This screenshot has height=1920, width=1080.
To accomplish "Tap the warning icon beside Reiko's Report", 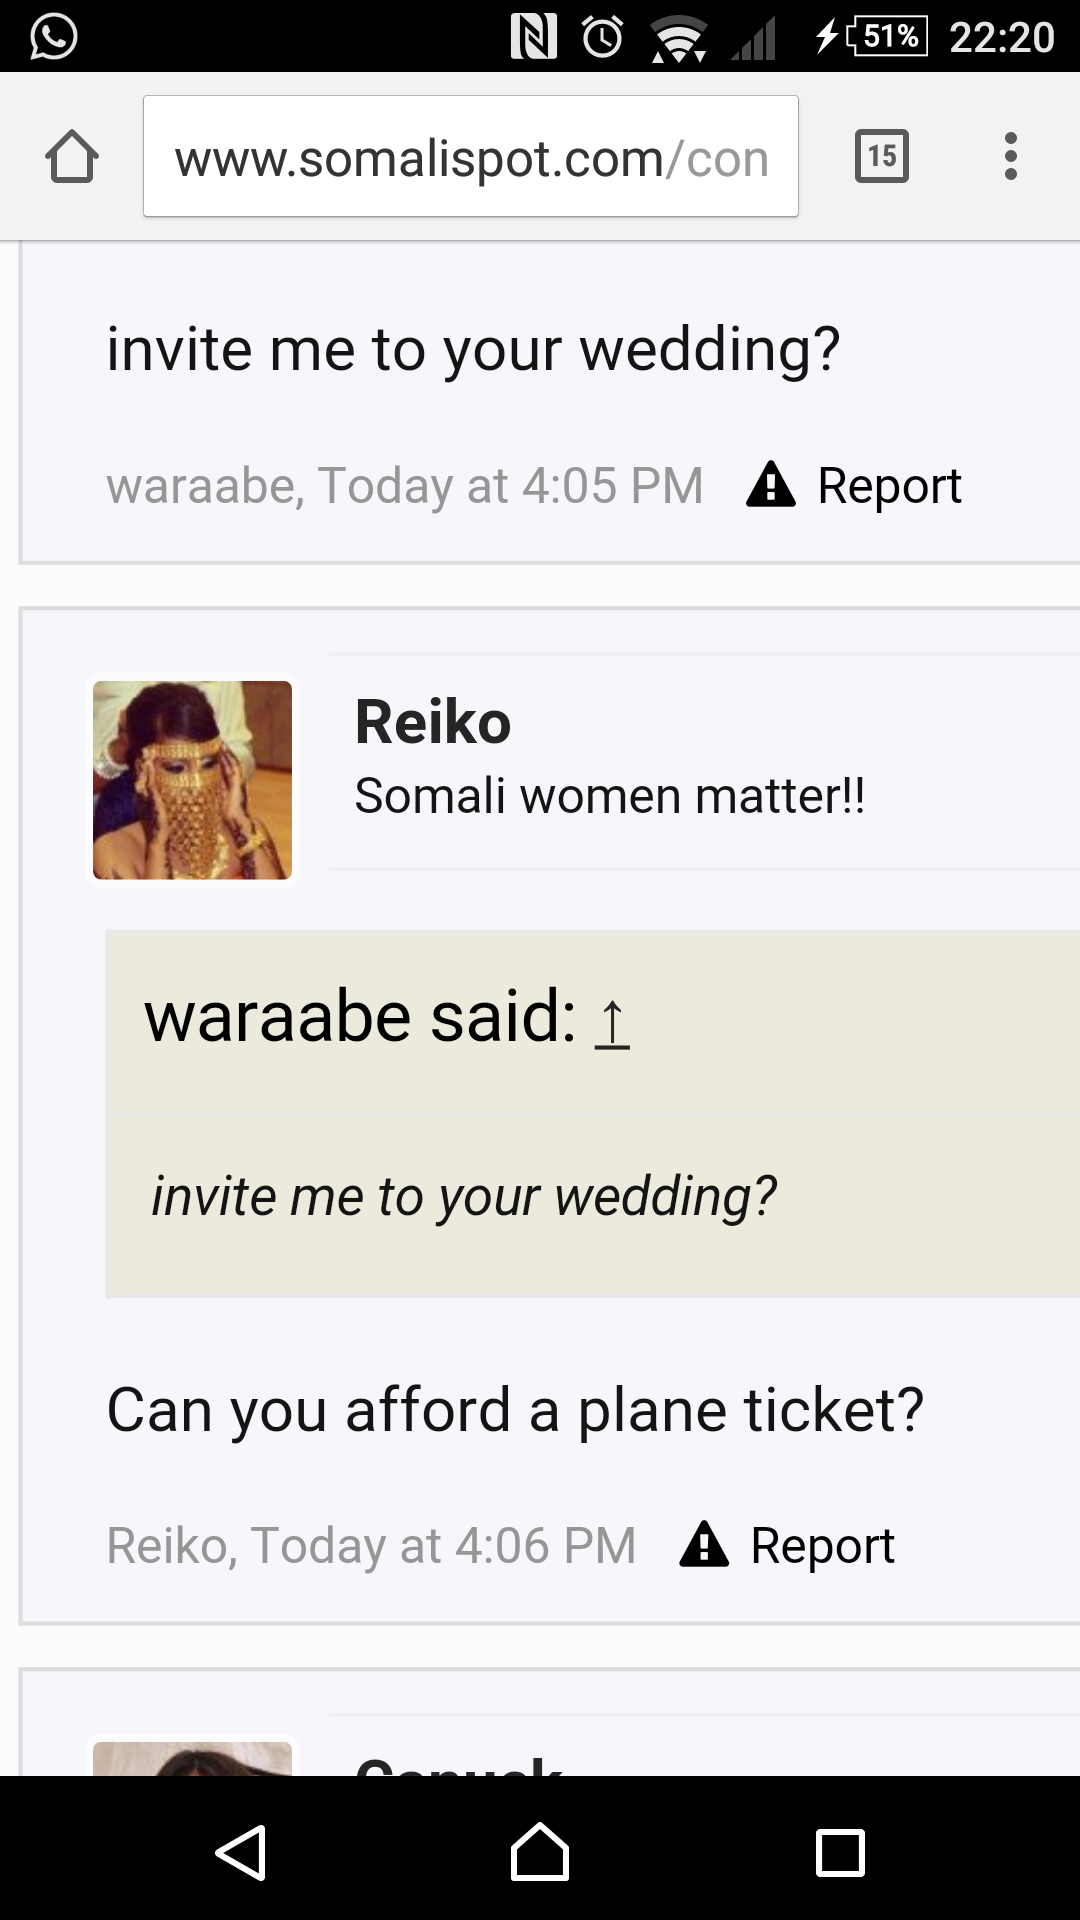I will point(704,1544).
